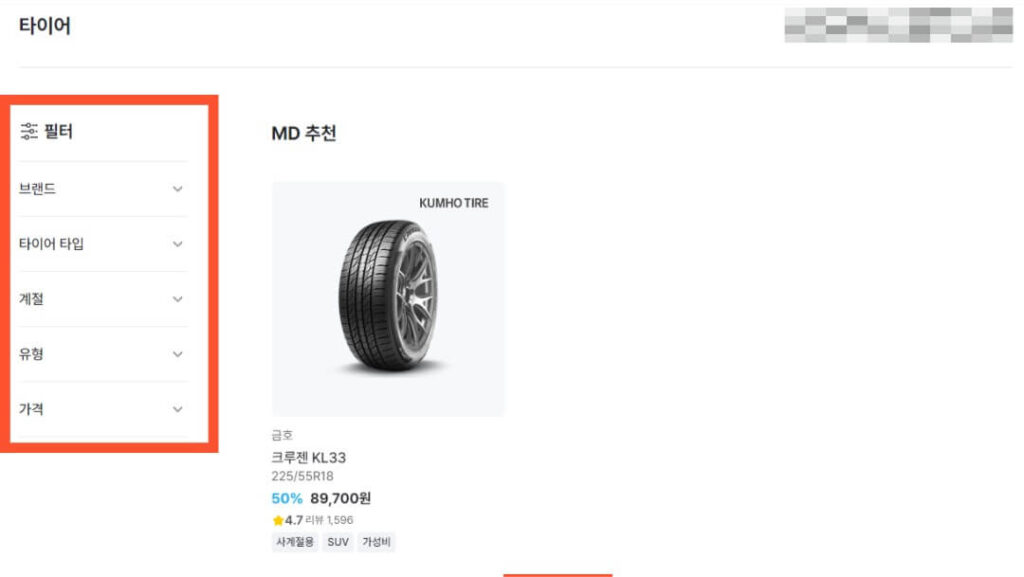Select the 가격 filter row label
The height and width of the screenshot is (577, 1024).
[x=31, y=410]
